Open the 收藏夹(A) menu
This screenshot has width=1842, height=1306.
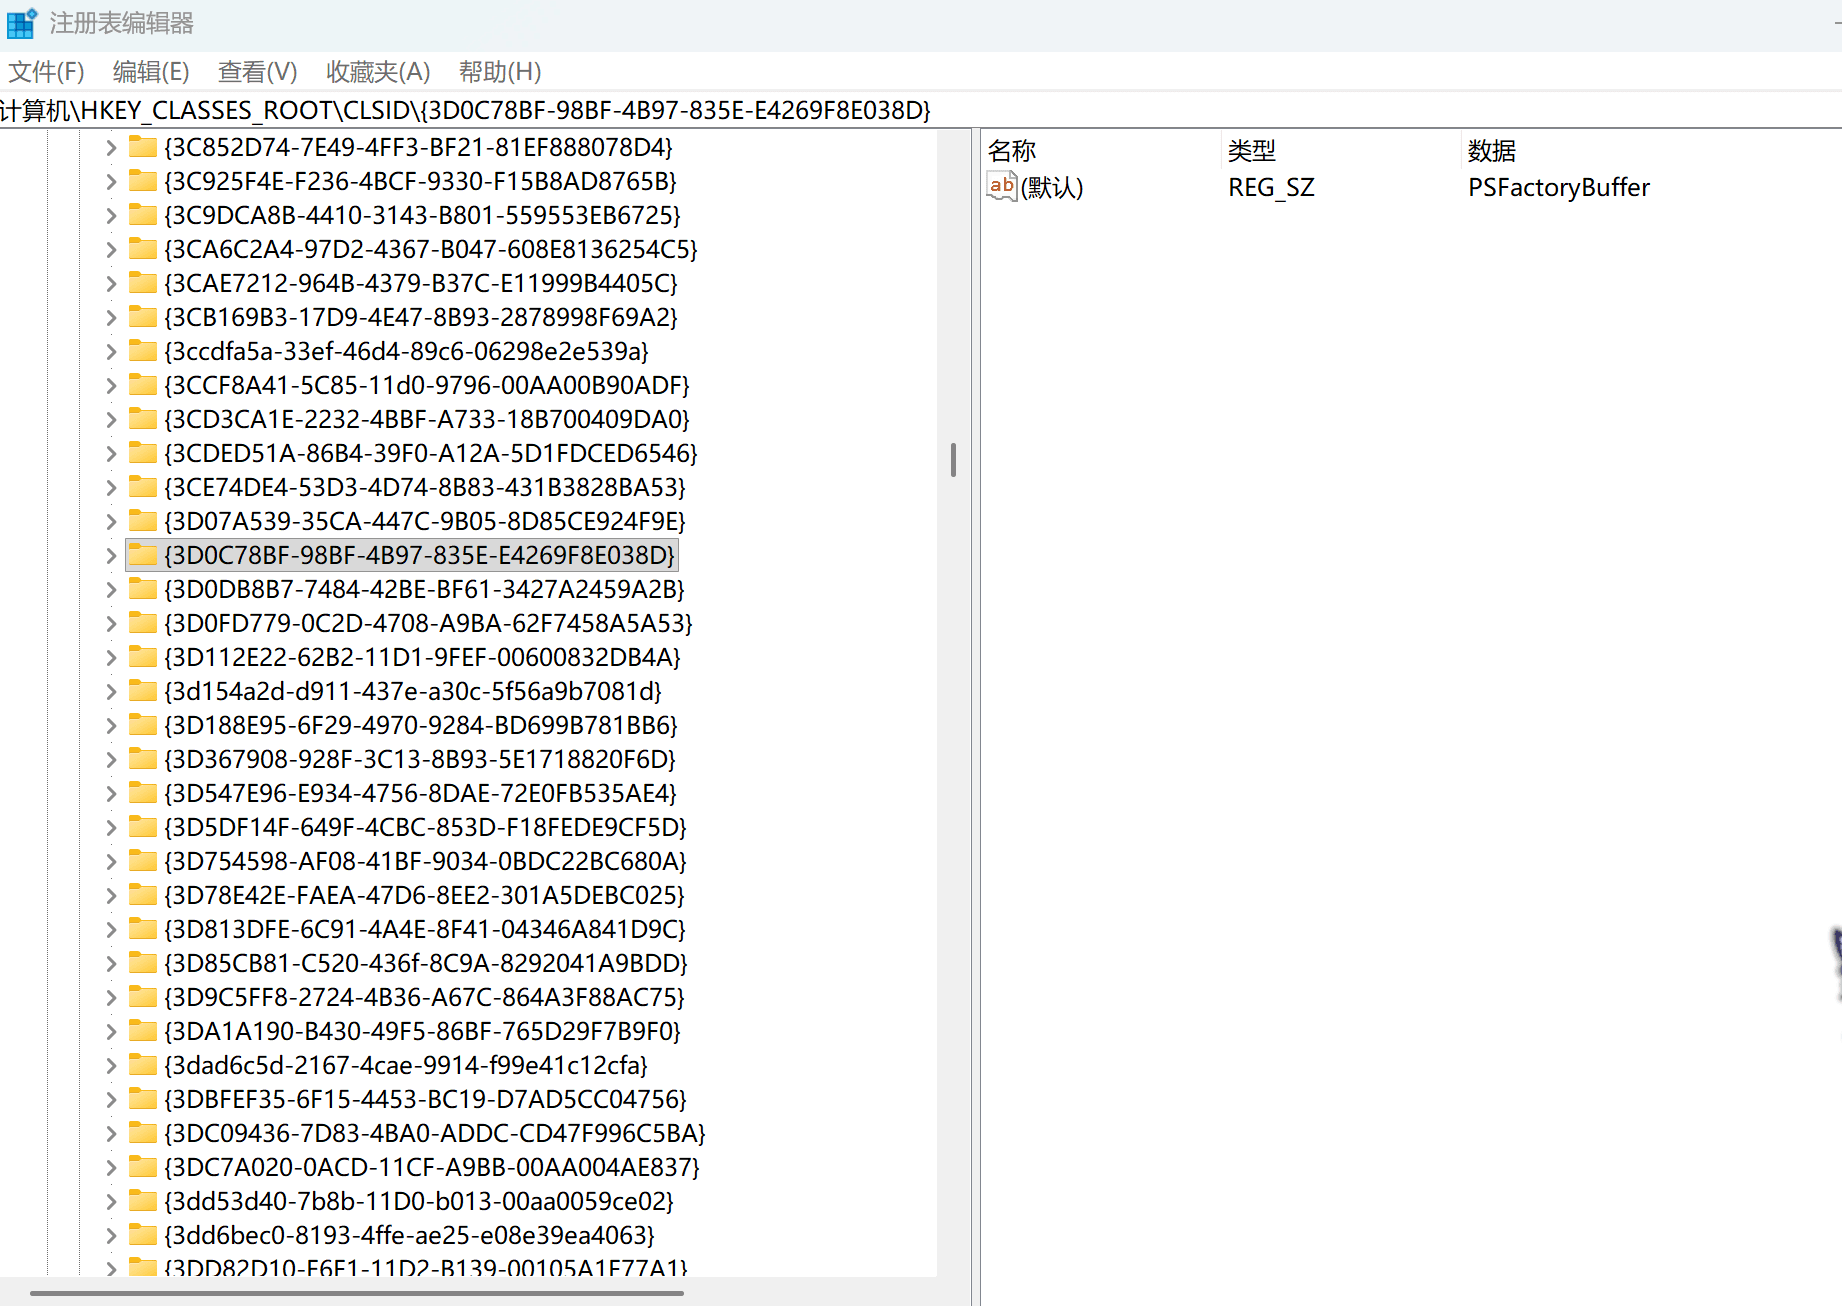tap(377, 72)
